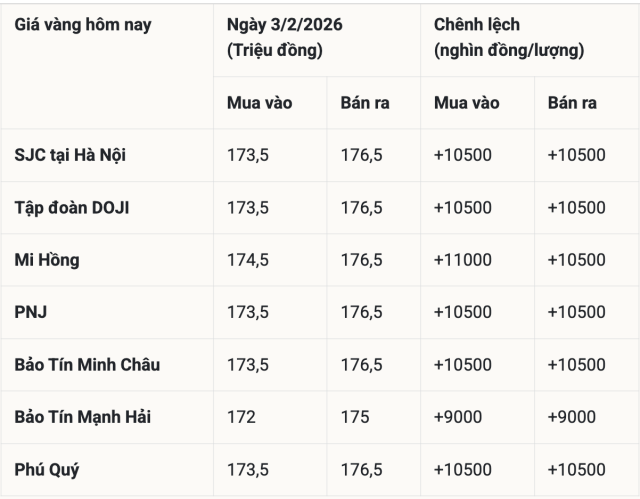
Task: Click Bảo Tín Mạnh Hải's sell price 175
Action: pyautogui.click(x=355, y=417)
